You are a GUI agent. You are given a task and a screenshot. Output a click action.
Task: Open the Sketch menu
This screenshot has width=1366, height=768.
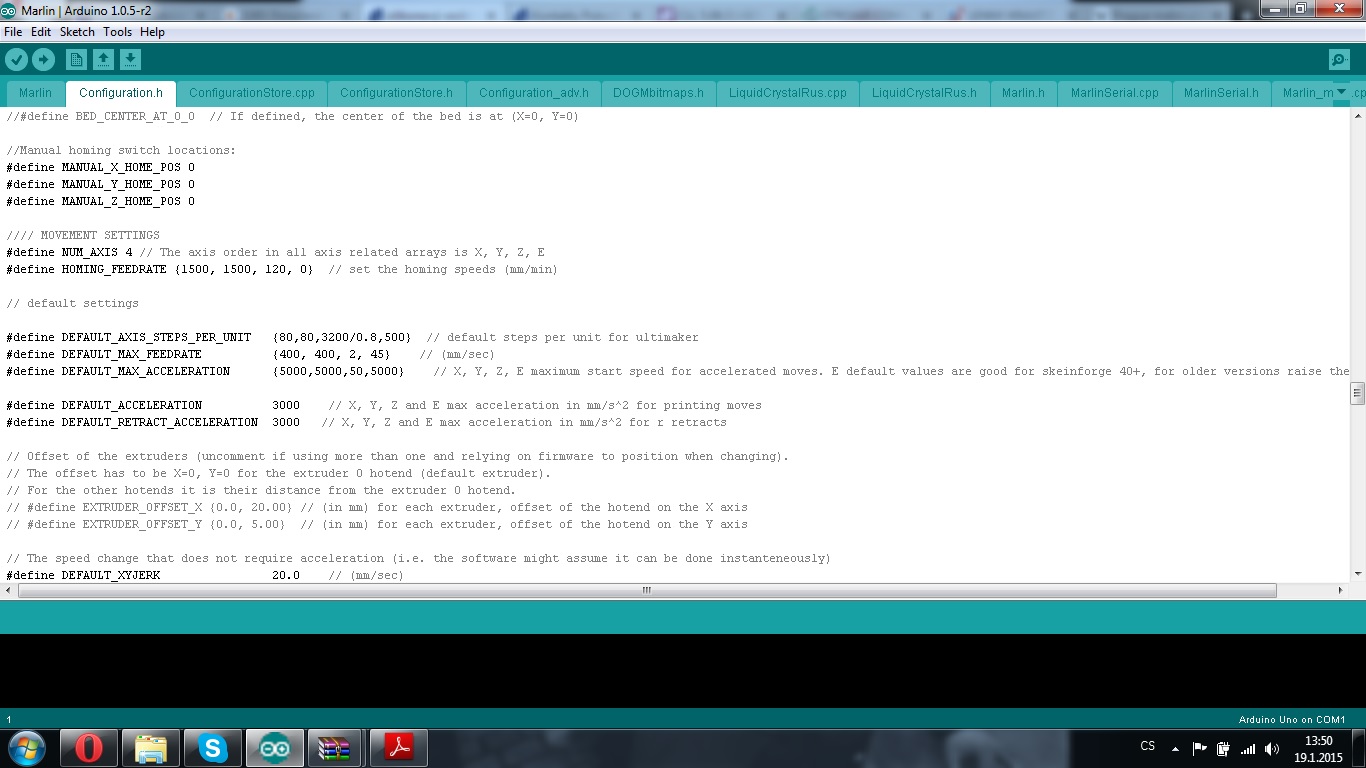coord(77,32)
